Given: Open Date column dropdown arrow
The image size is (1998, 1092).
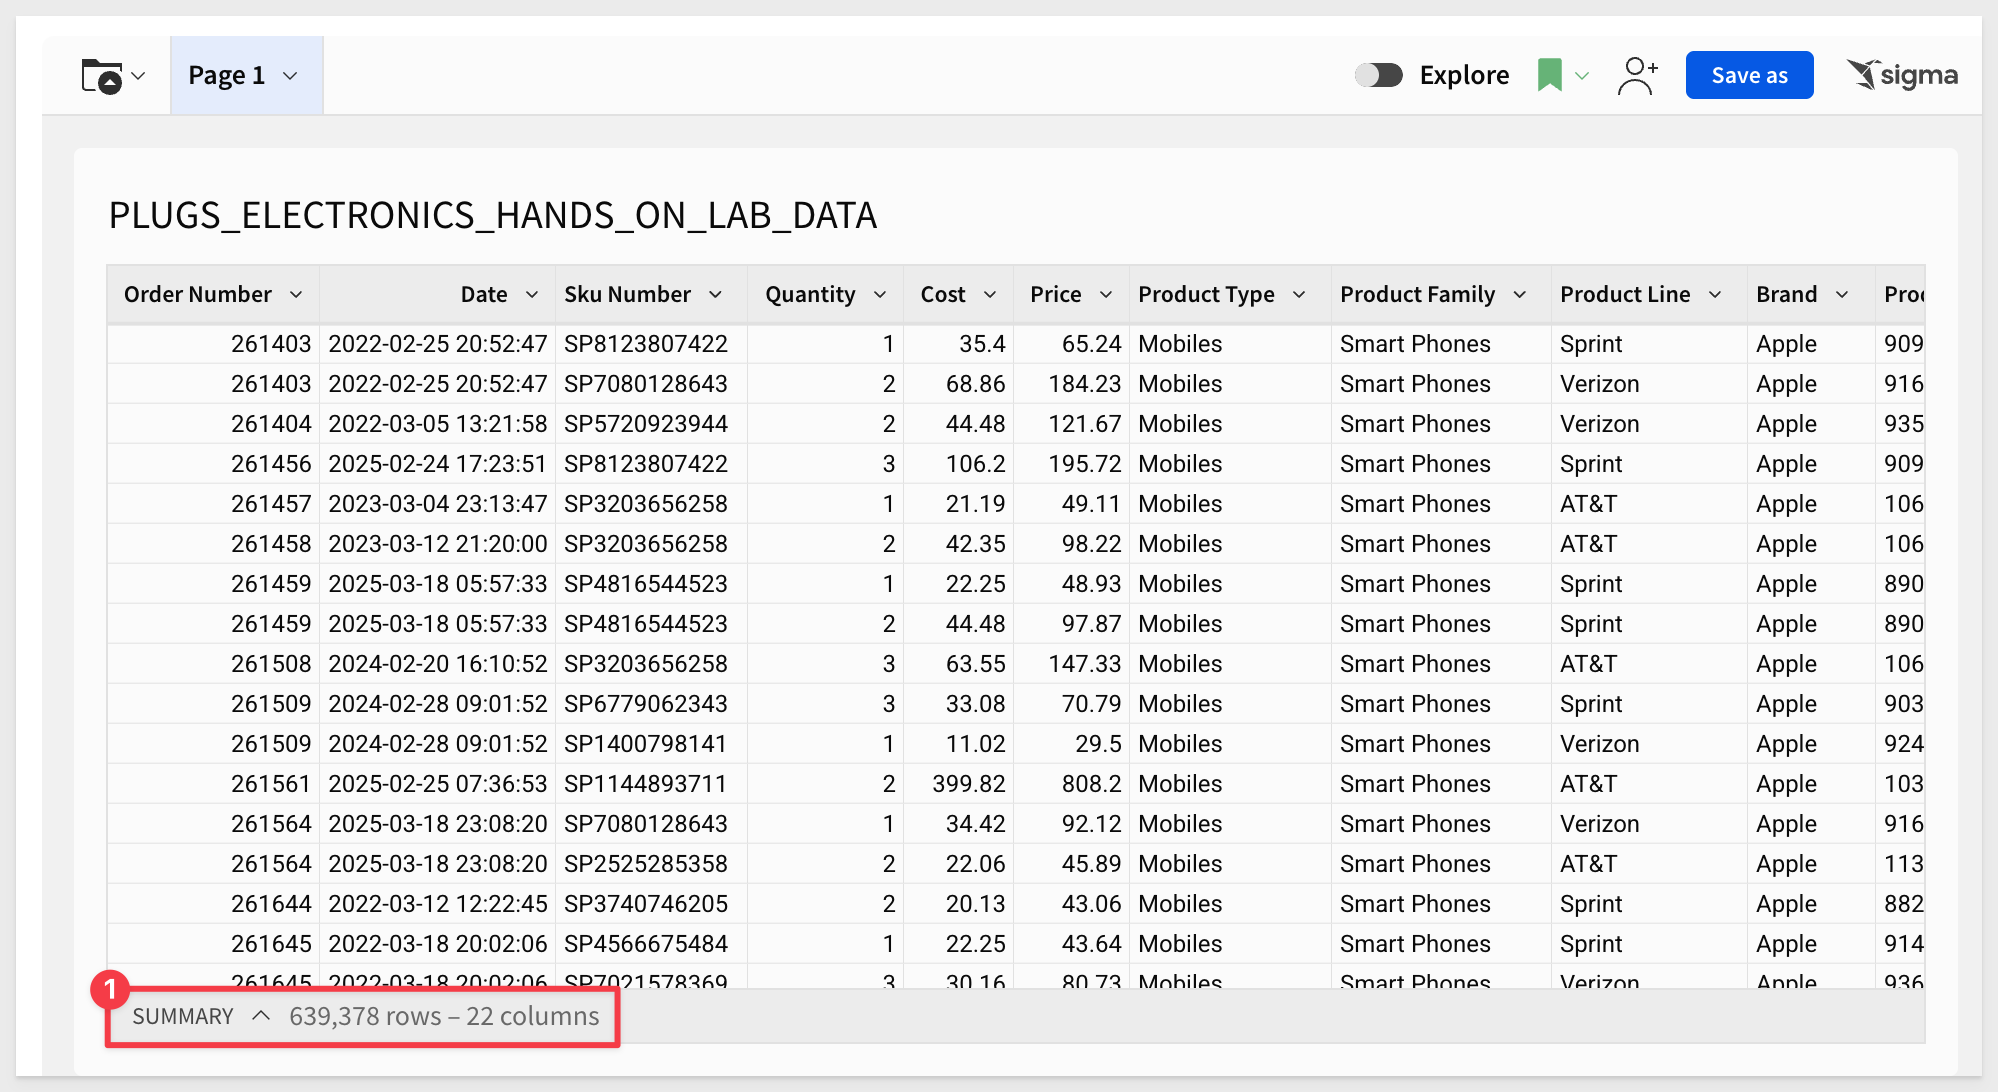Looking at the screenshot, I should click(x=532, y=294).
